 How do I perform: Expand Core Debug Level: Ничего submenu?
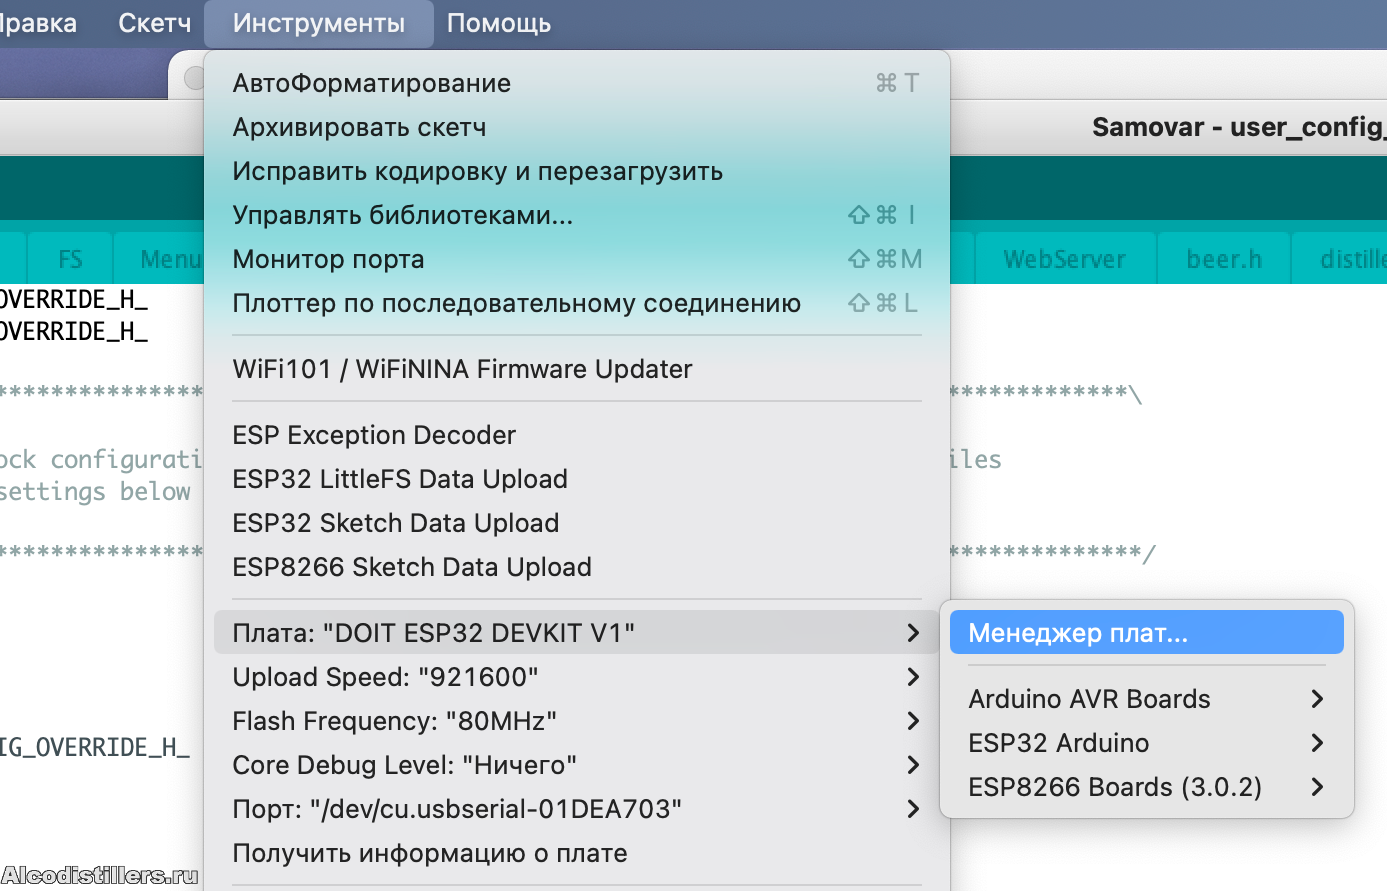[576, 765]
